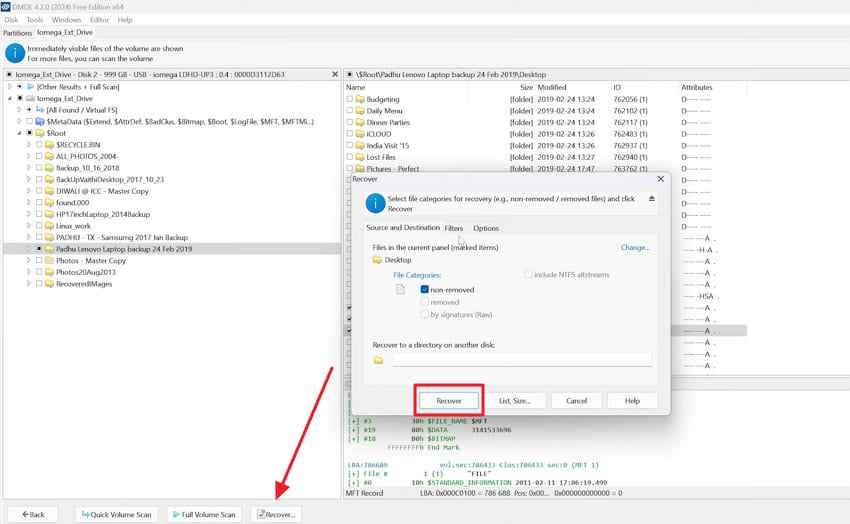Open the Windows menu
Image resolution: width=850 pixels, height=524 pixels.
pyautogui.click(x=66, y=20)
